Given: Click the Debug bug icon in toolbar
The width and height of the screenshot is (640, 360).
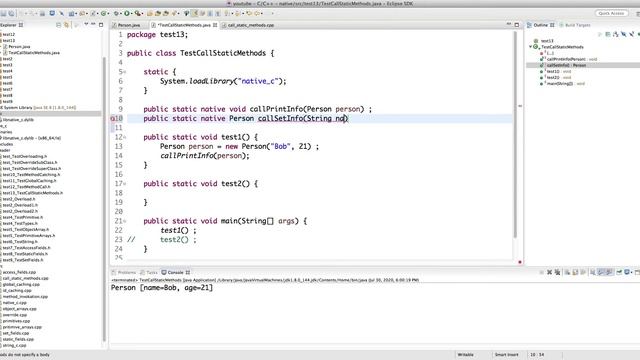Looking at the screenshot, I should (x=116, y=13).
